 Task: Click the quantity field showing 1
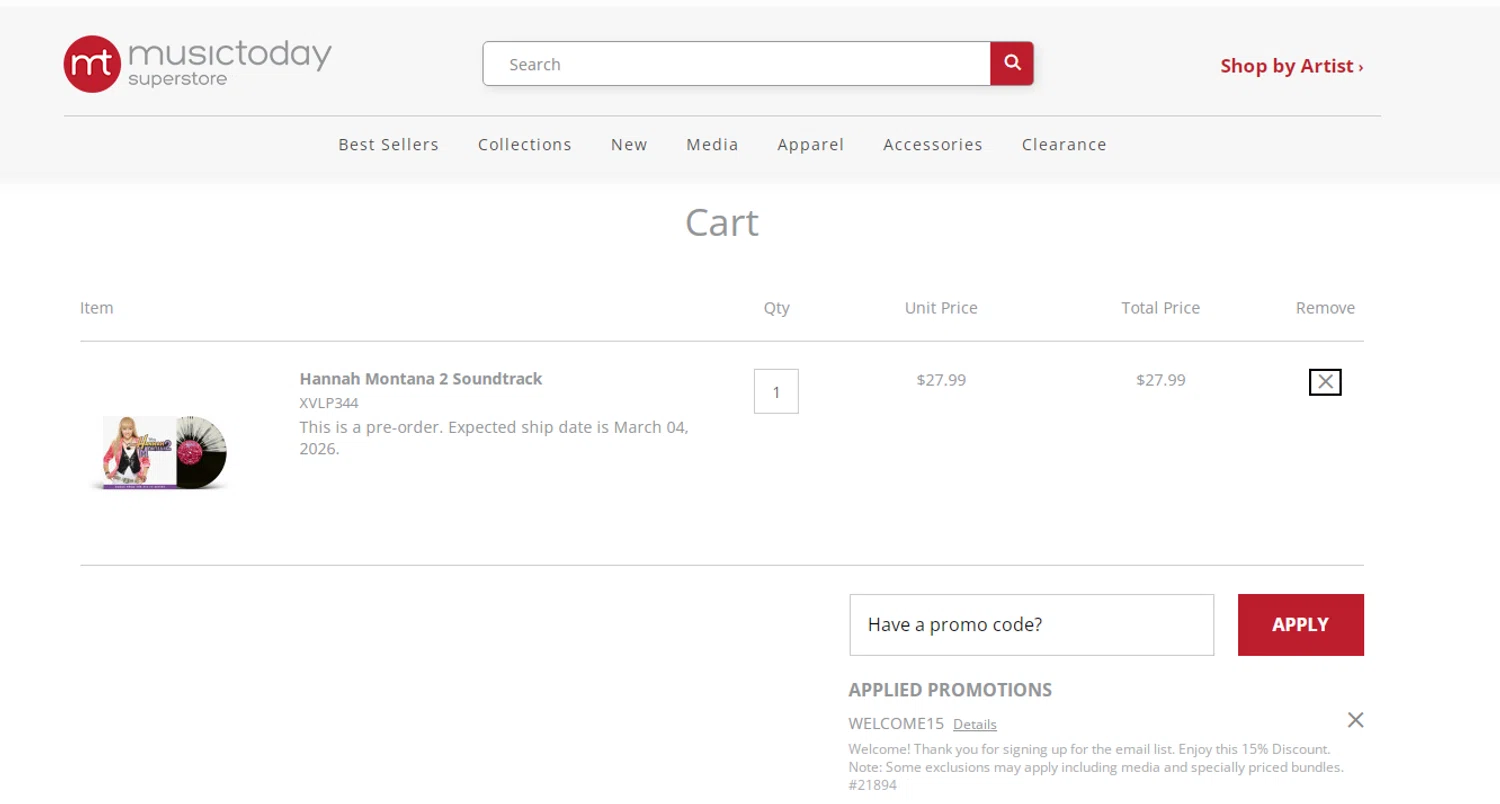point(776,391)
